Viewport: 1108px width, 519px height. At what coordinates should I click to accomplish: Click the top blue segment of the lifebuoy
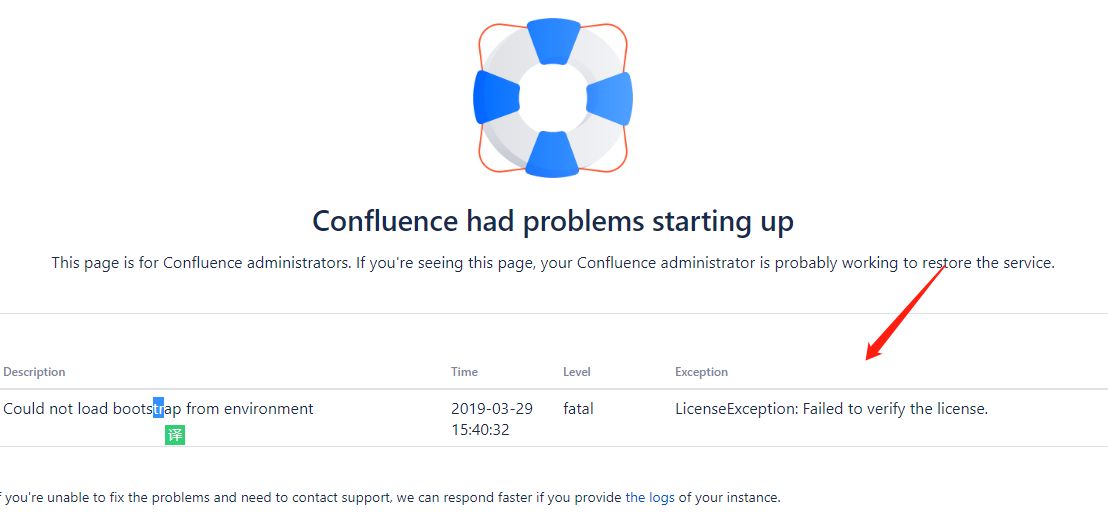coord(553,40)
